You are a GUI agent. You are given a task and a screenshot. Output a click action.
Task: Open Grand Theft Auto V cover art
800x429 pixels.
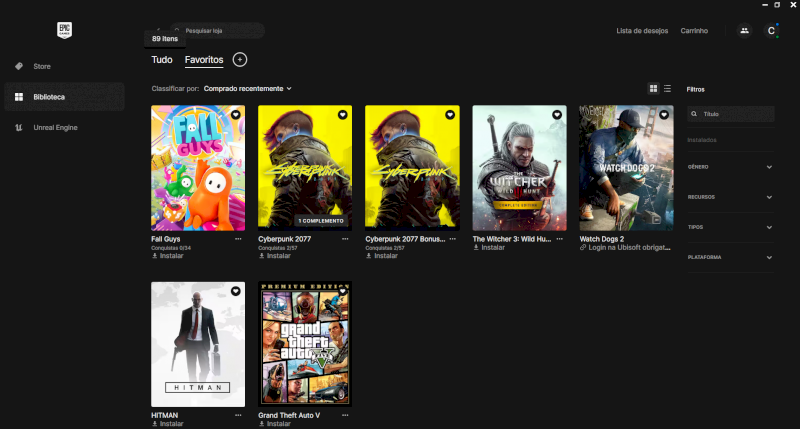point(305,344)
